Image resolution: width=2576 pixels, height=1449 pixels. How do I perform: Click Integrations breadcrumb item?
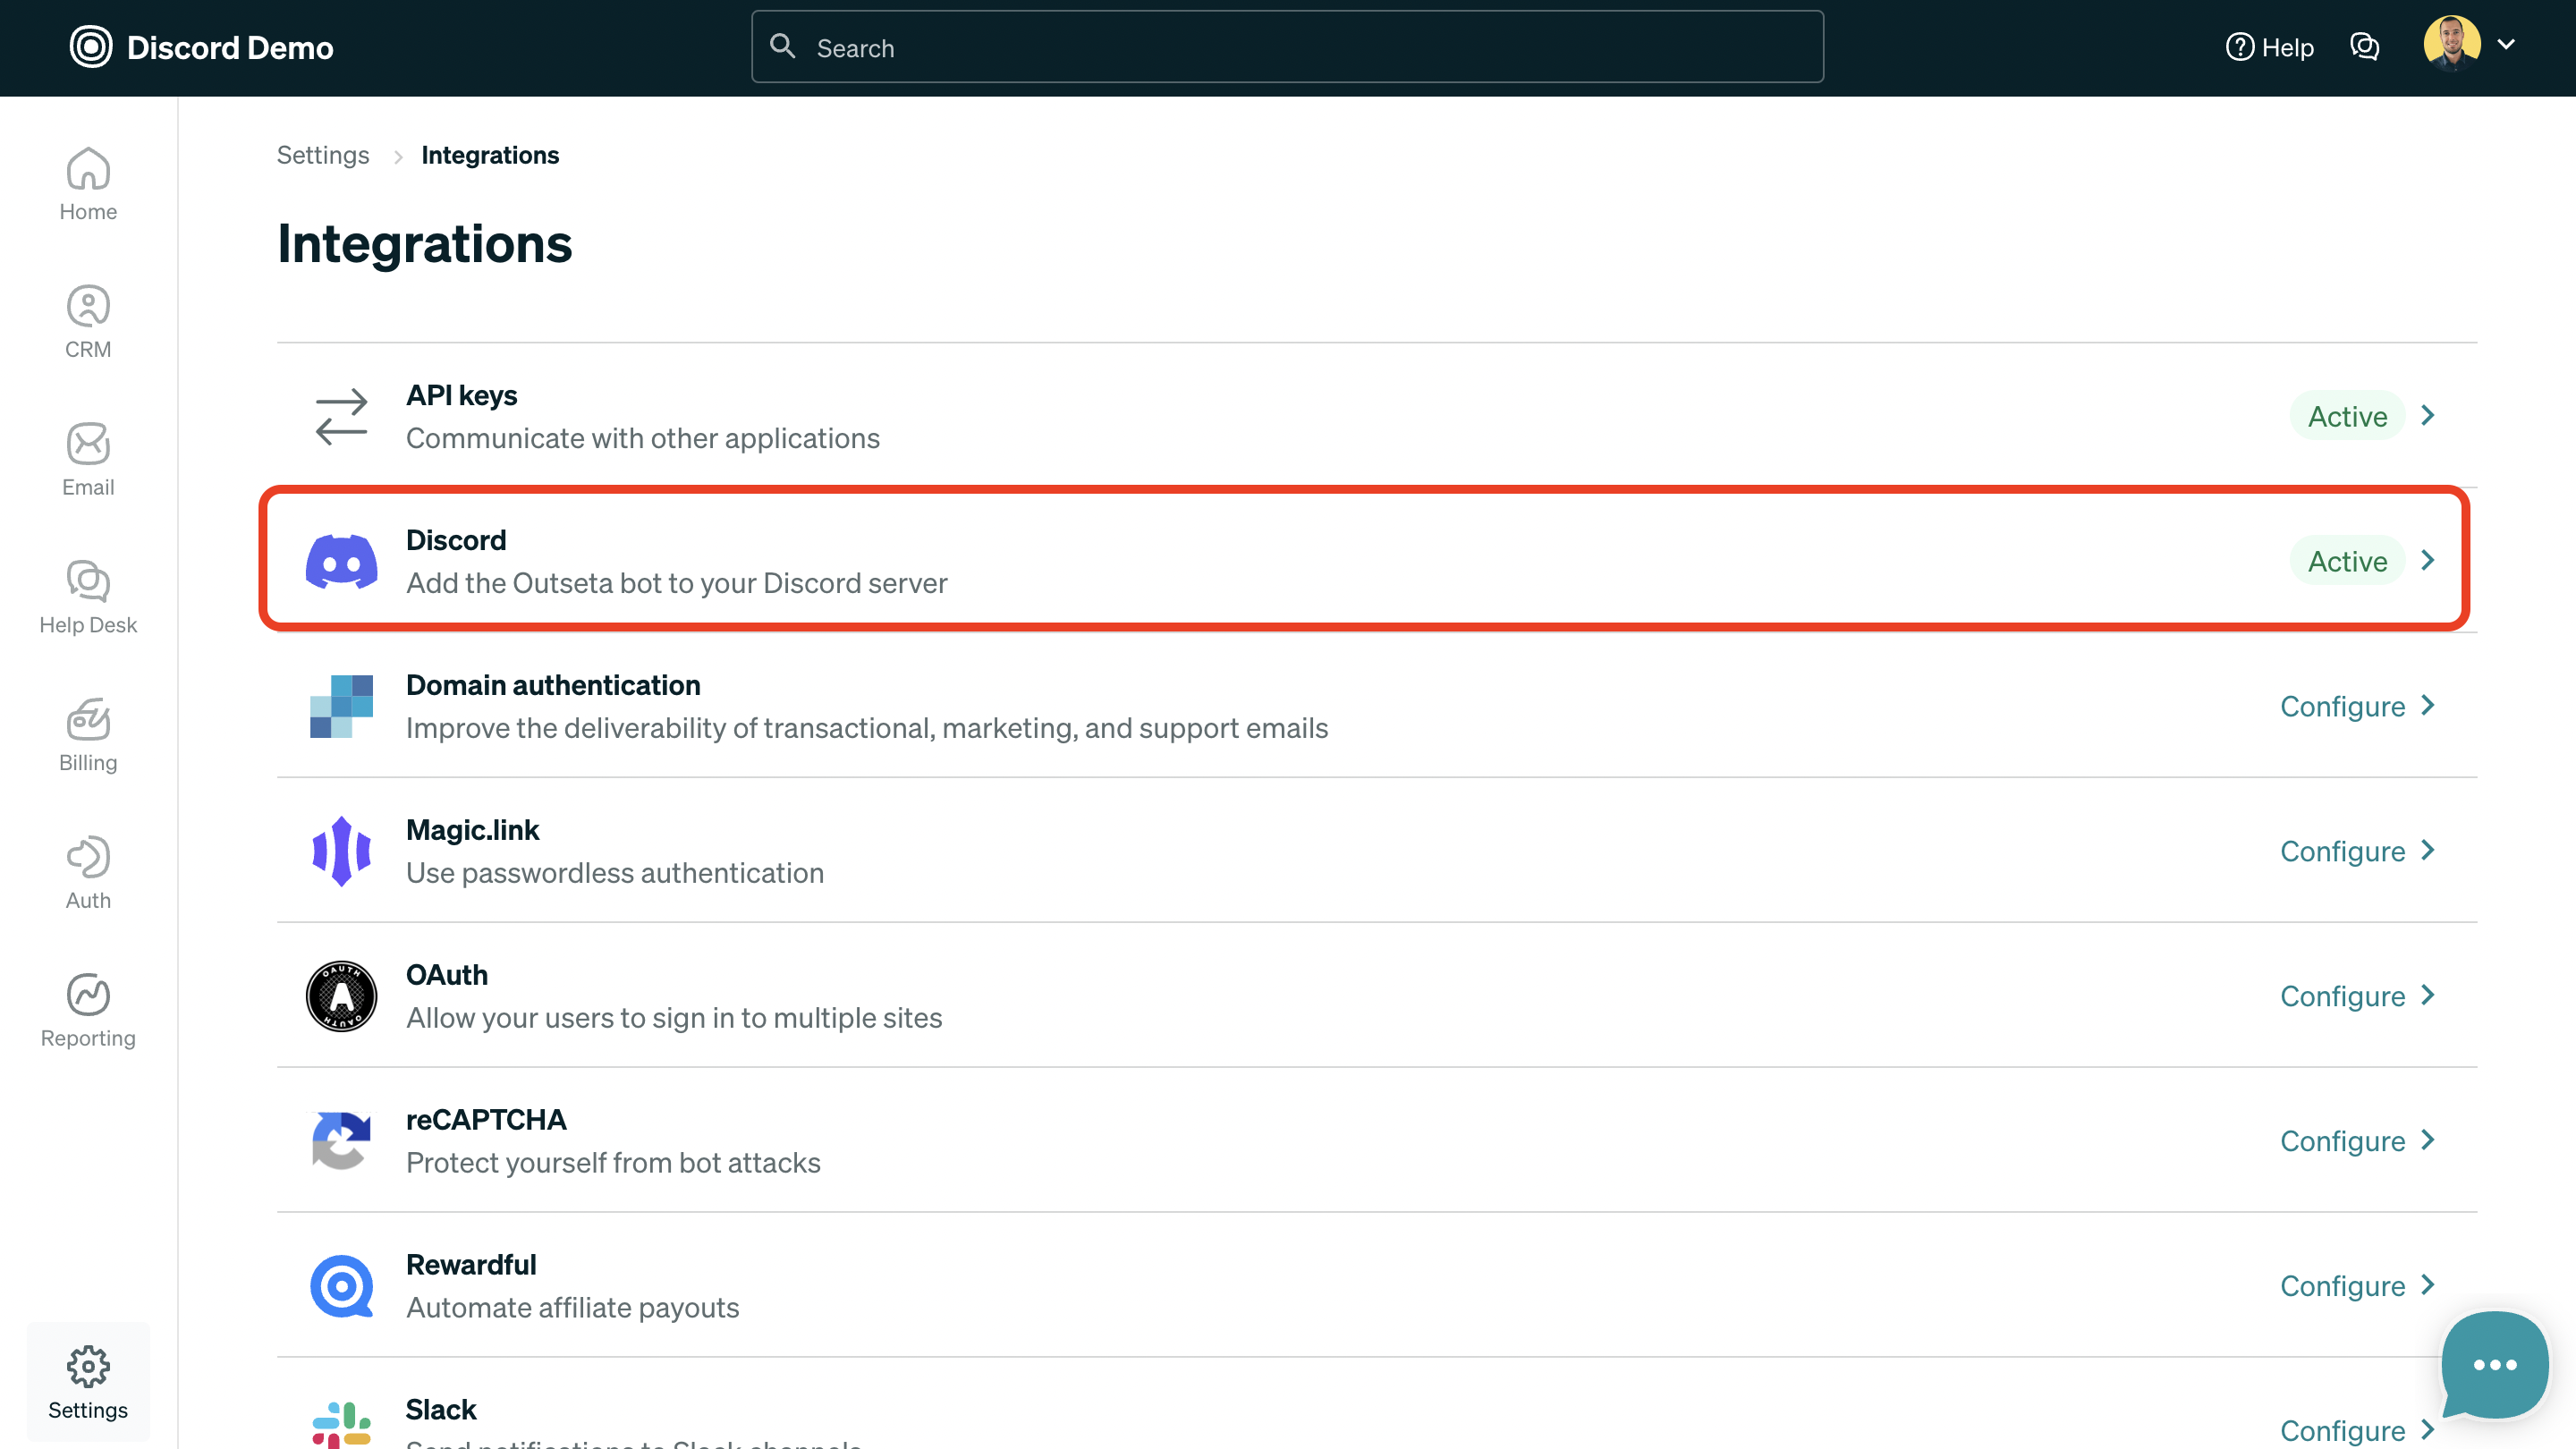pyautogui.click(x=490, y=155)
